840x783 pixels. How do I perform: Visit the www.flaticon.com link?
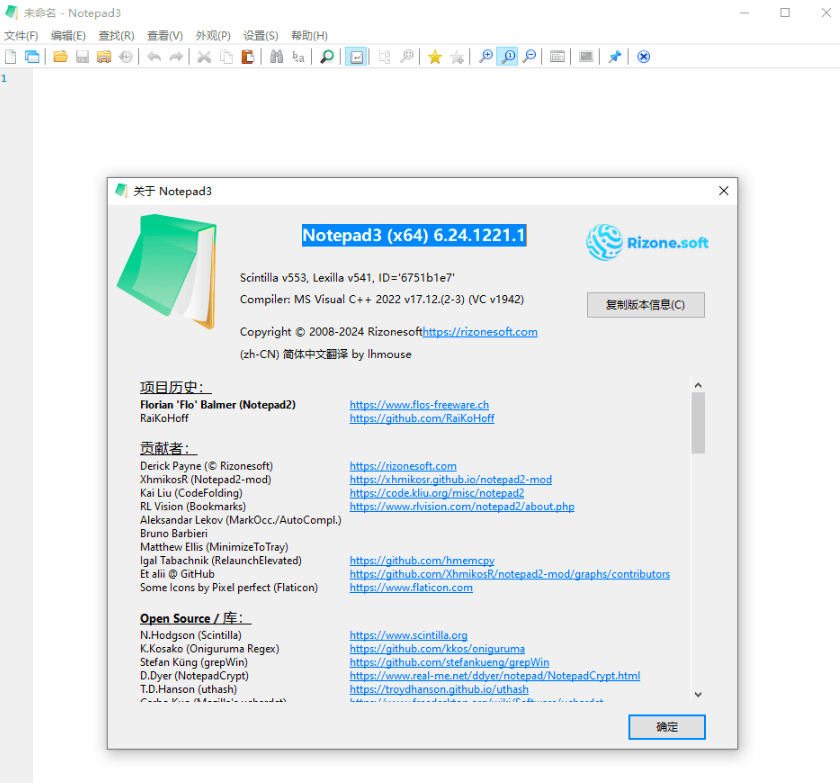tap(411, 588)
